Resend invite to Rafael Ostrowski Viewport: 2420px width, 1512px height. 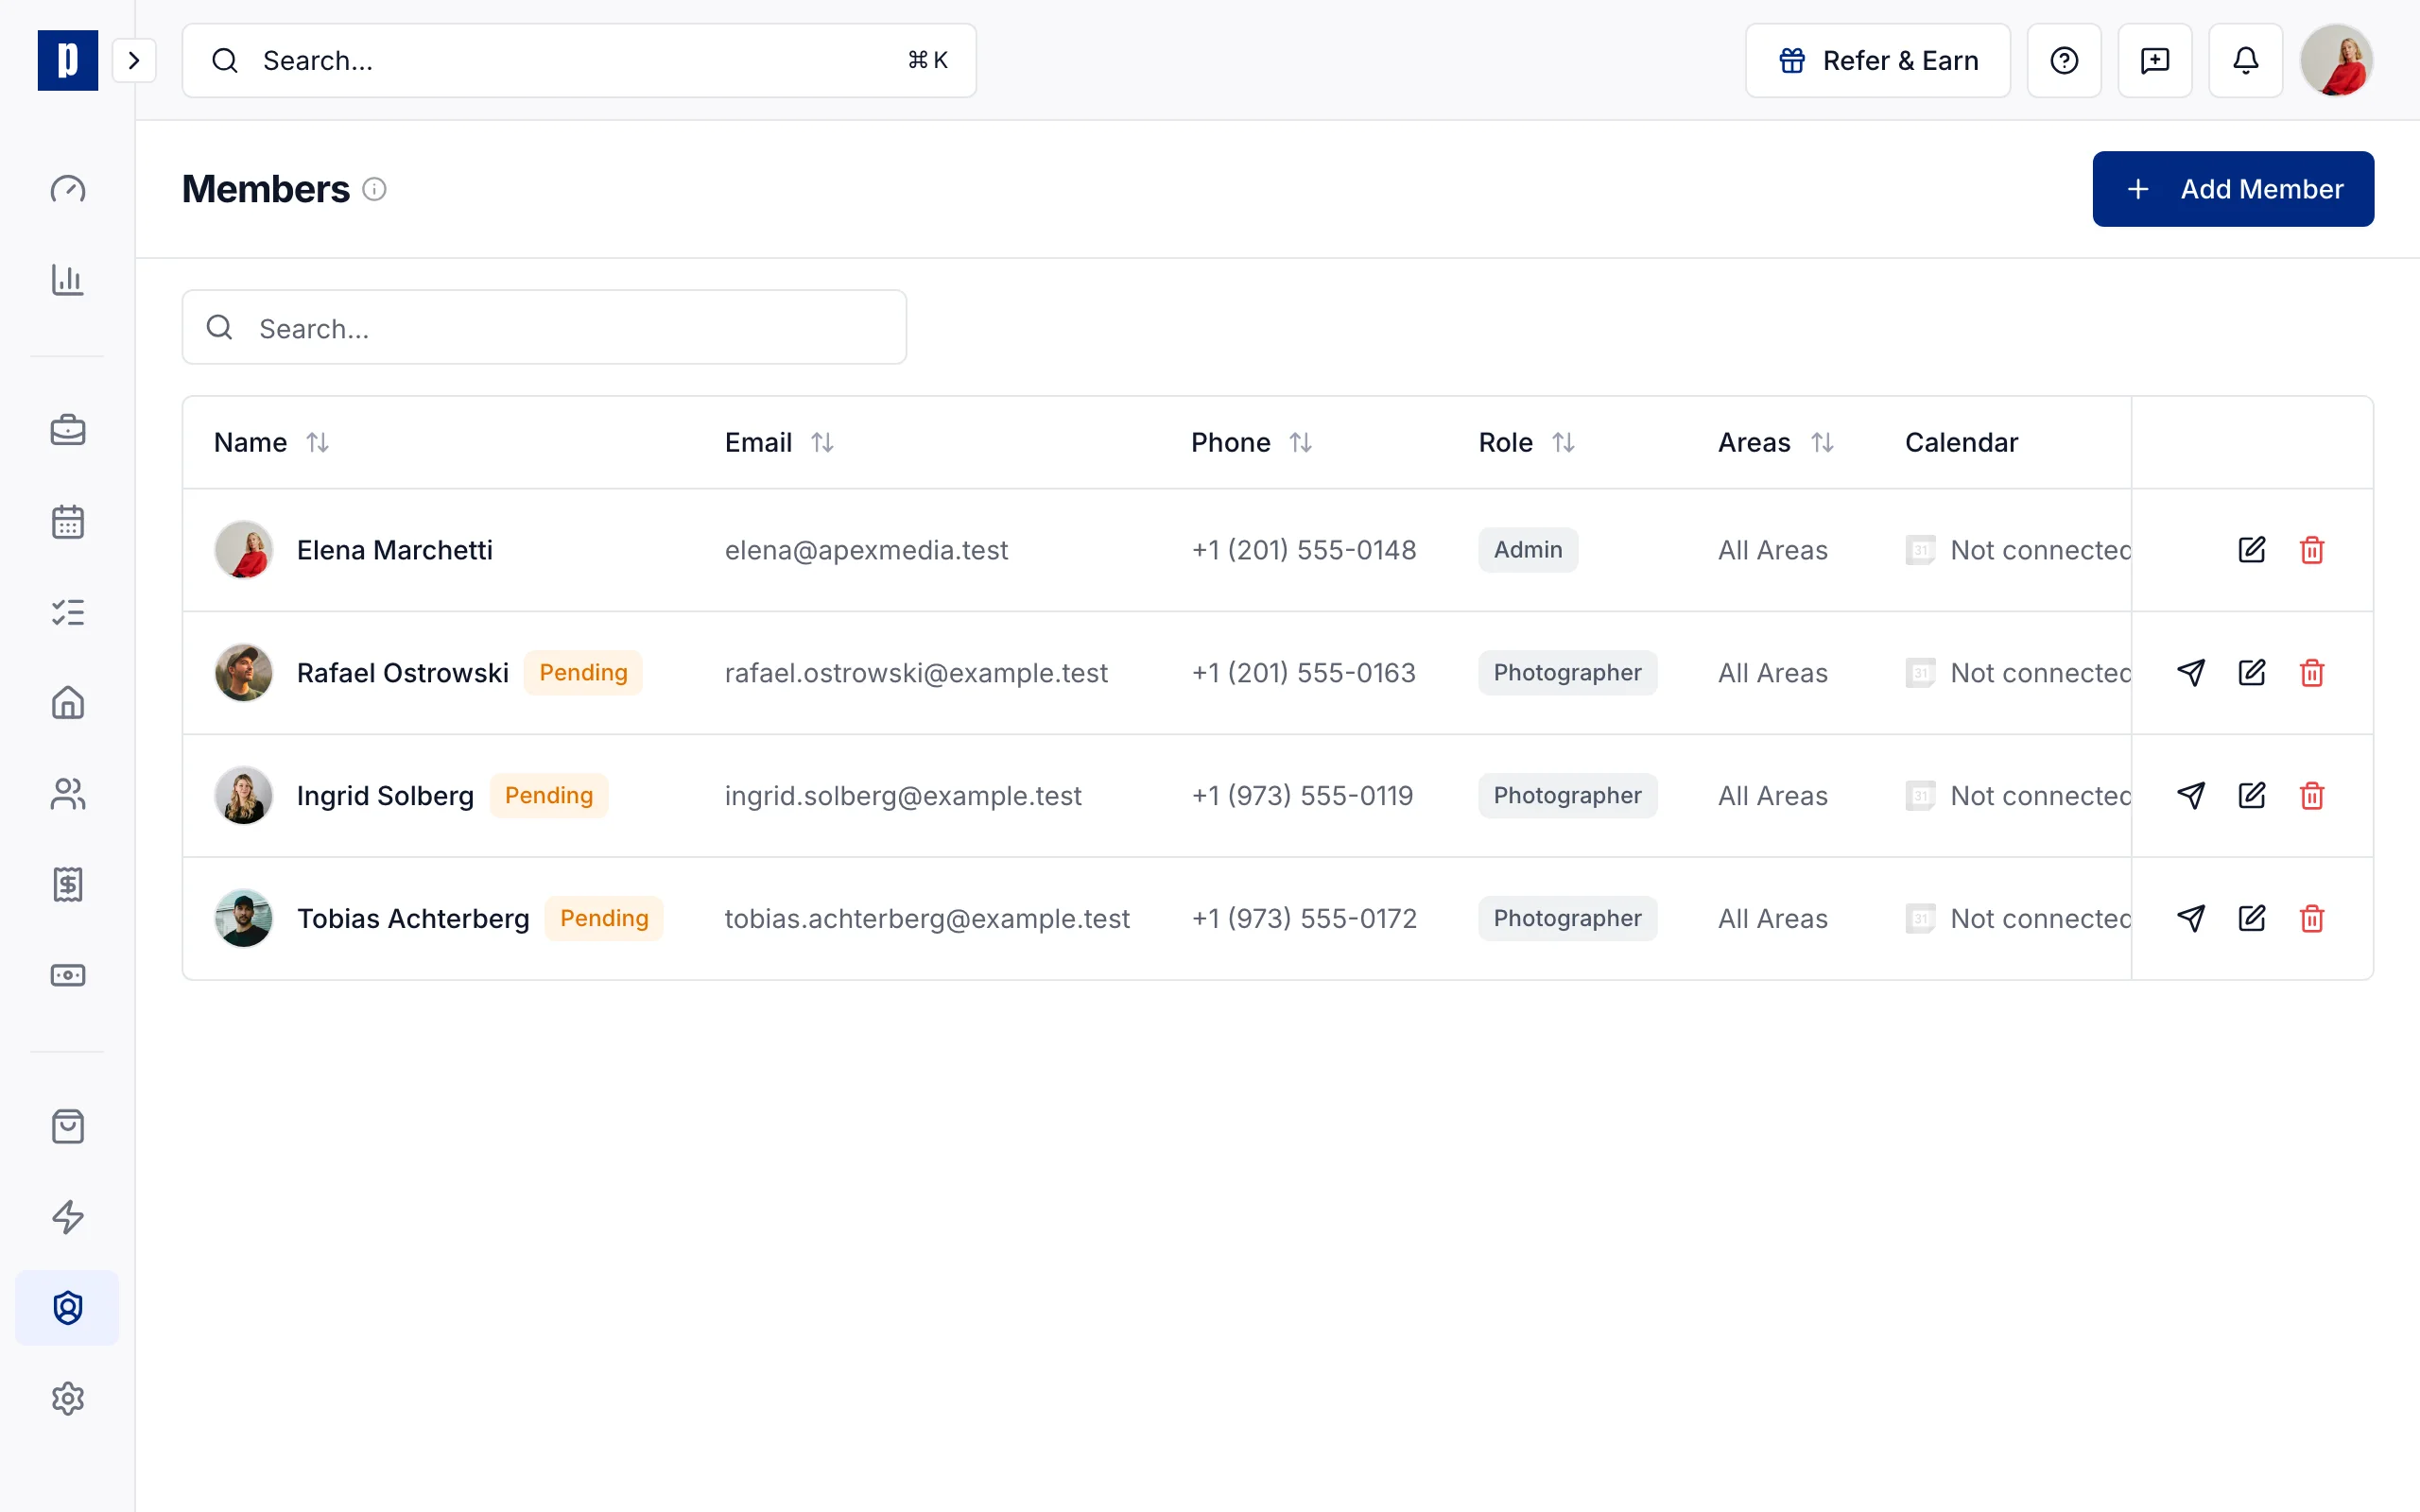(2190, 673)
